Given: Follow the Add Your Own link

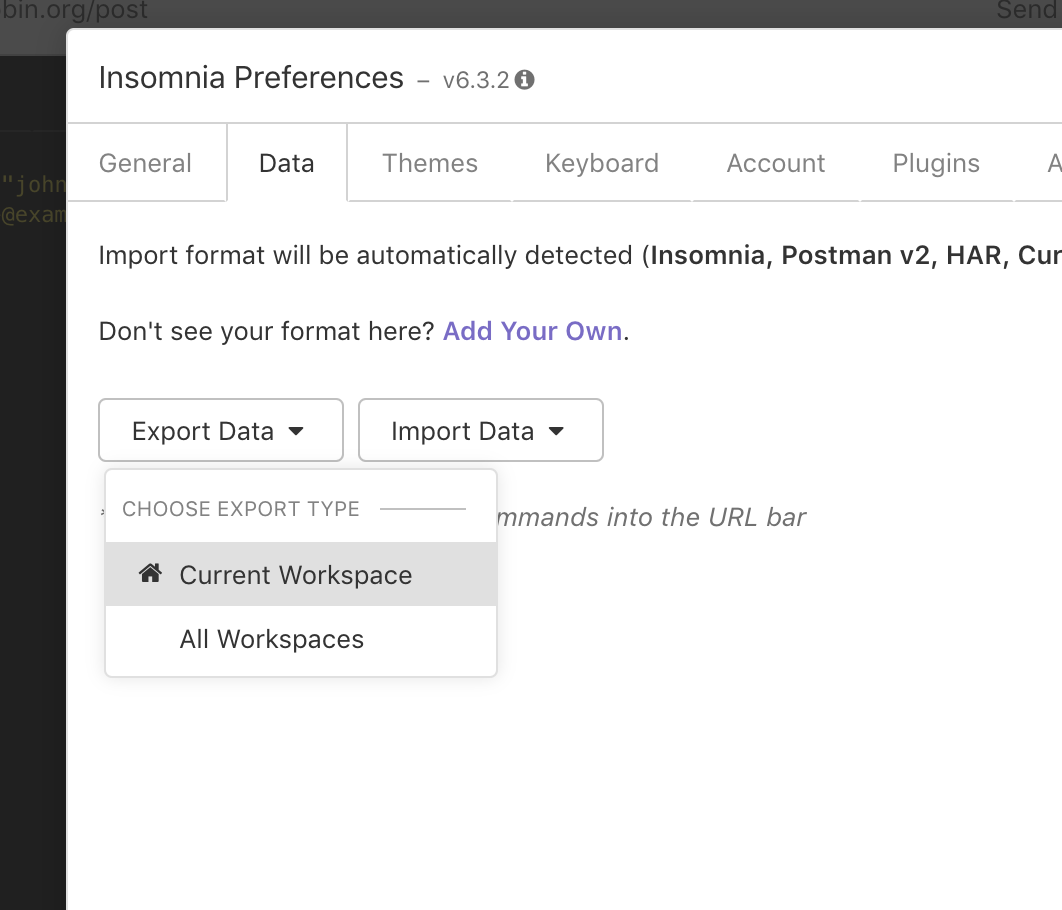Looking at the screenshot, I should (532, 331).
